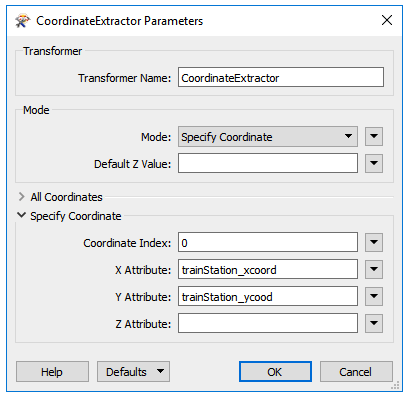410x400 pixels.
Task: Confirm parameters with OK button
Action: [275, 372]
